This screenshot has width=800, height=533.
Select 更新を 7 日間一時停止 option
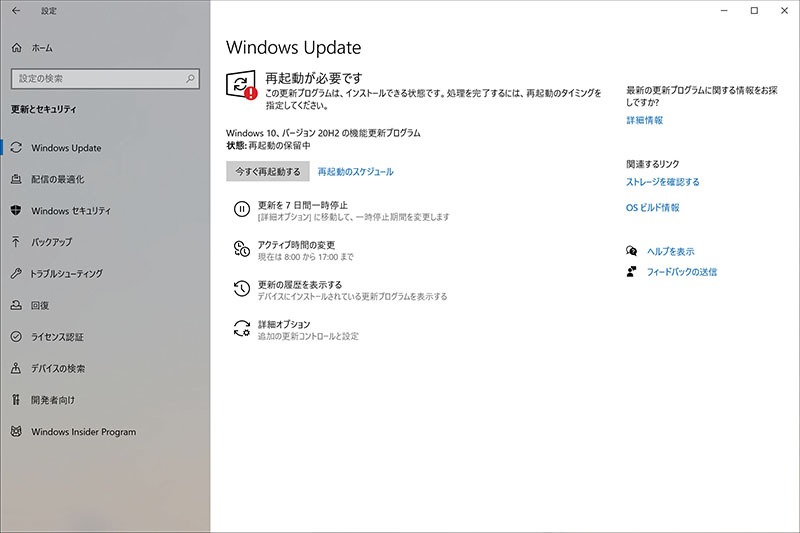click(341, 211)
